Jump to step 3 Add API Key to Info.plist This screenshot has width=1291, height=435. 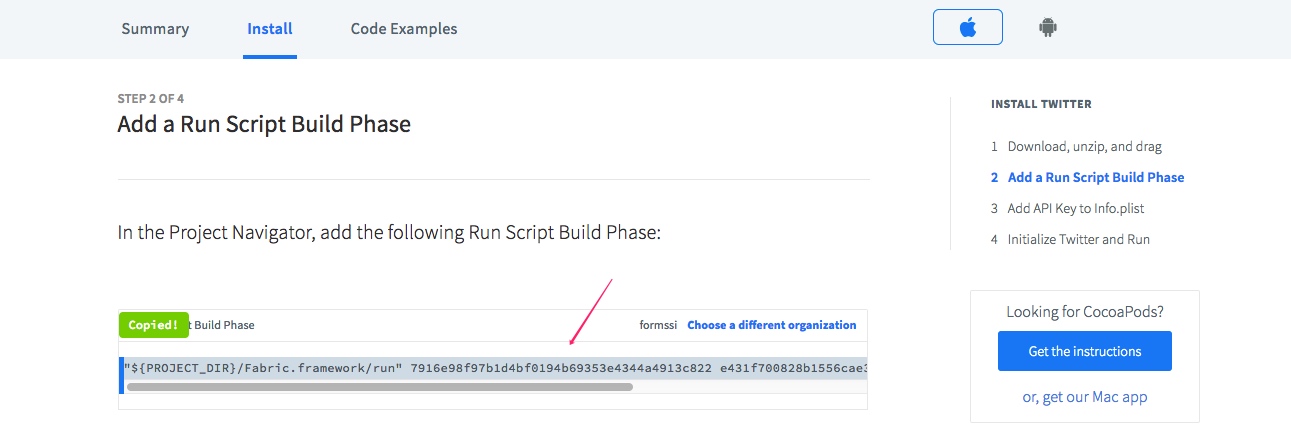(x=1075, y=208)
